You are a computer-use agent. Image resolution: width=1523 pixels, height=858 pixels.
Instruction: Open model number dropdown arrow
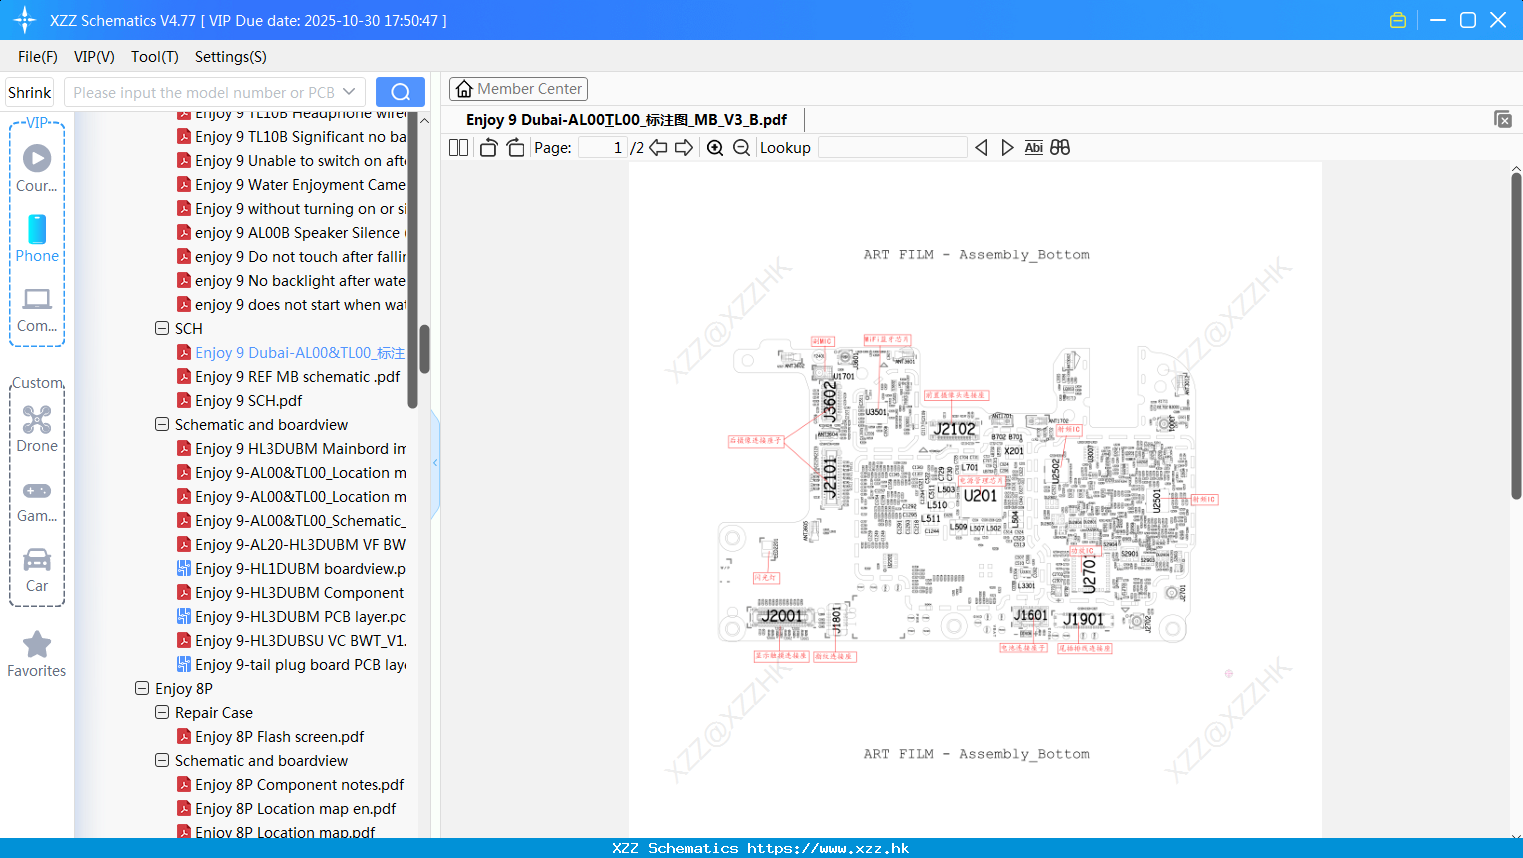349,92
